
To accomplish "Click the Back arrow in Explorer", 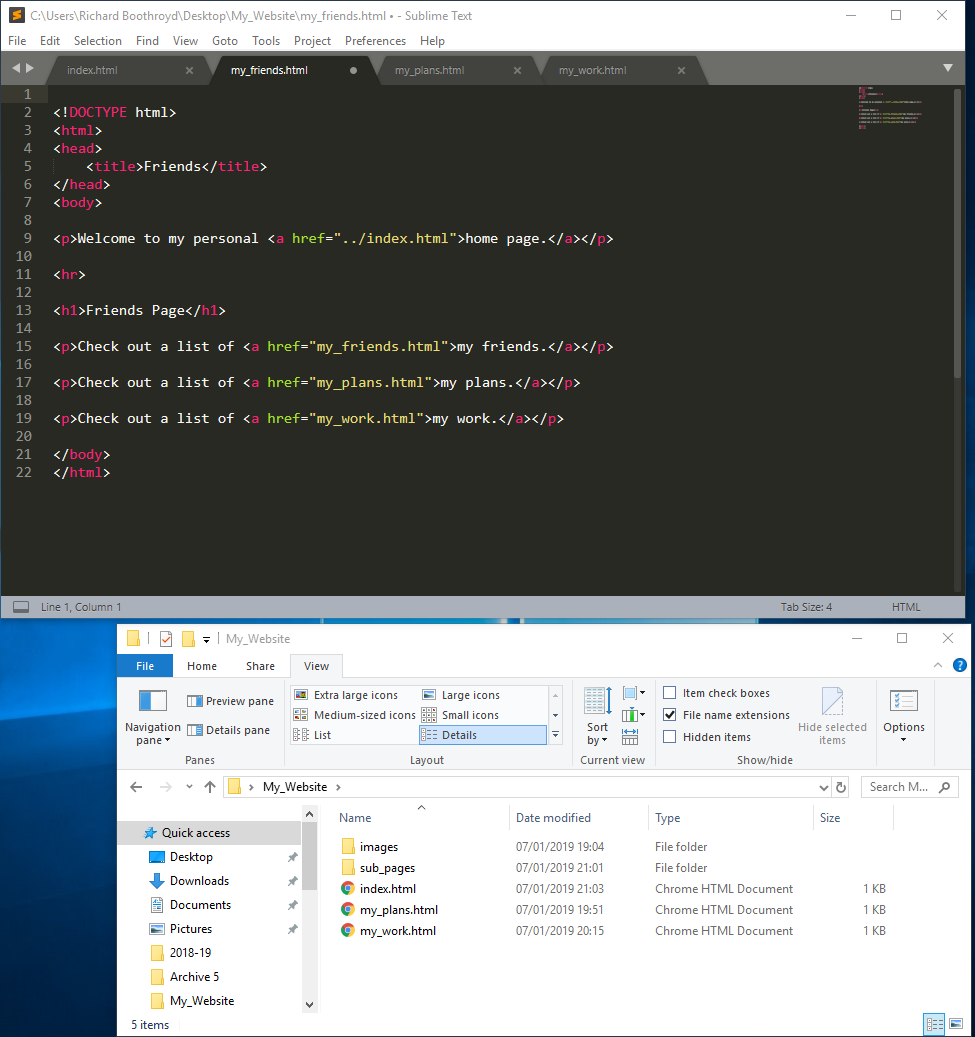I will click(136, 787).
